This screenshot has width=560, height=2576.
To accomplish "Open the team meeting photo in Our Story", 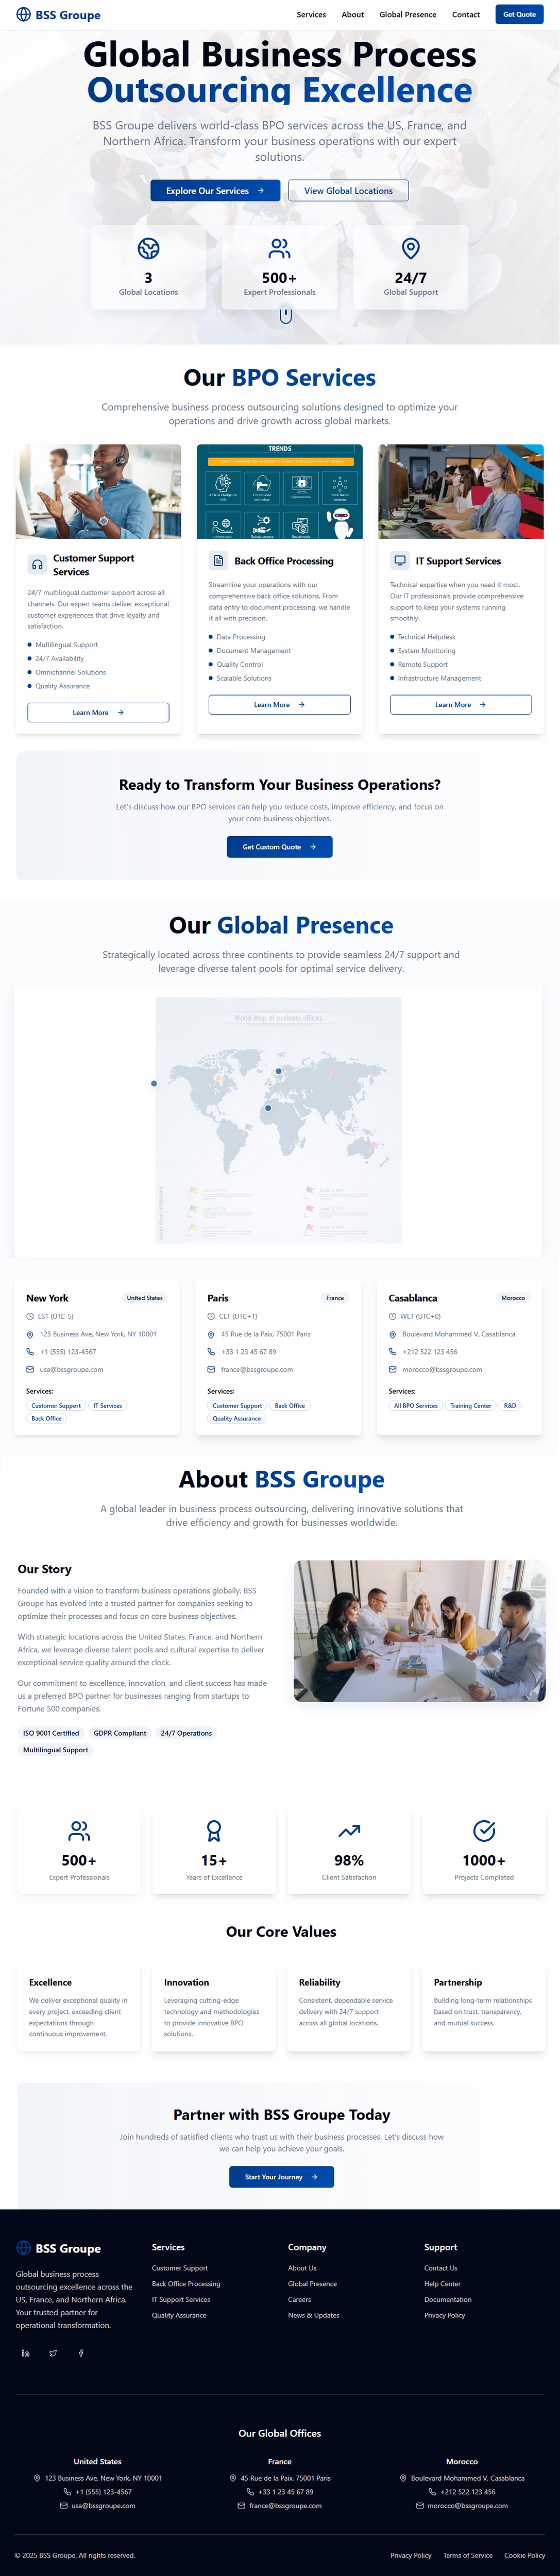I will tap(419, 1631).
